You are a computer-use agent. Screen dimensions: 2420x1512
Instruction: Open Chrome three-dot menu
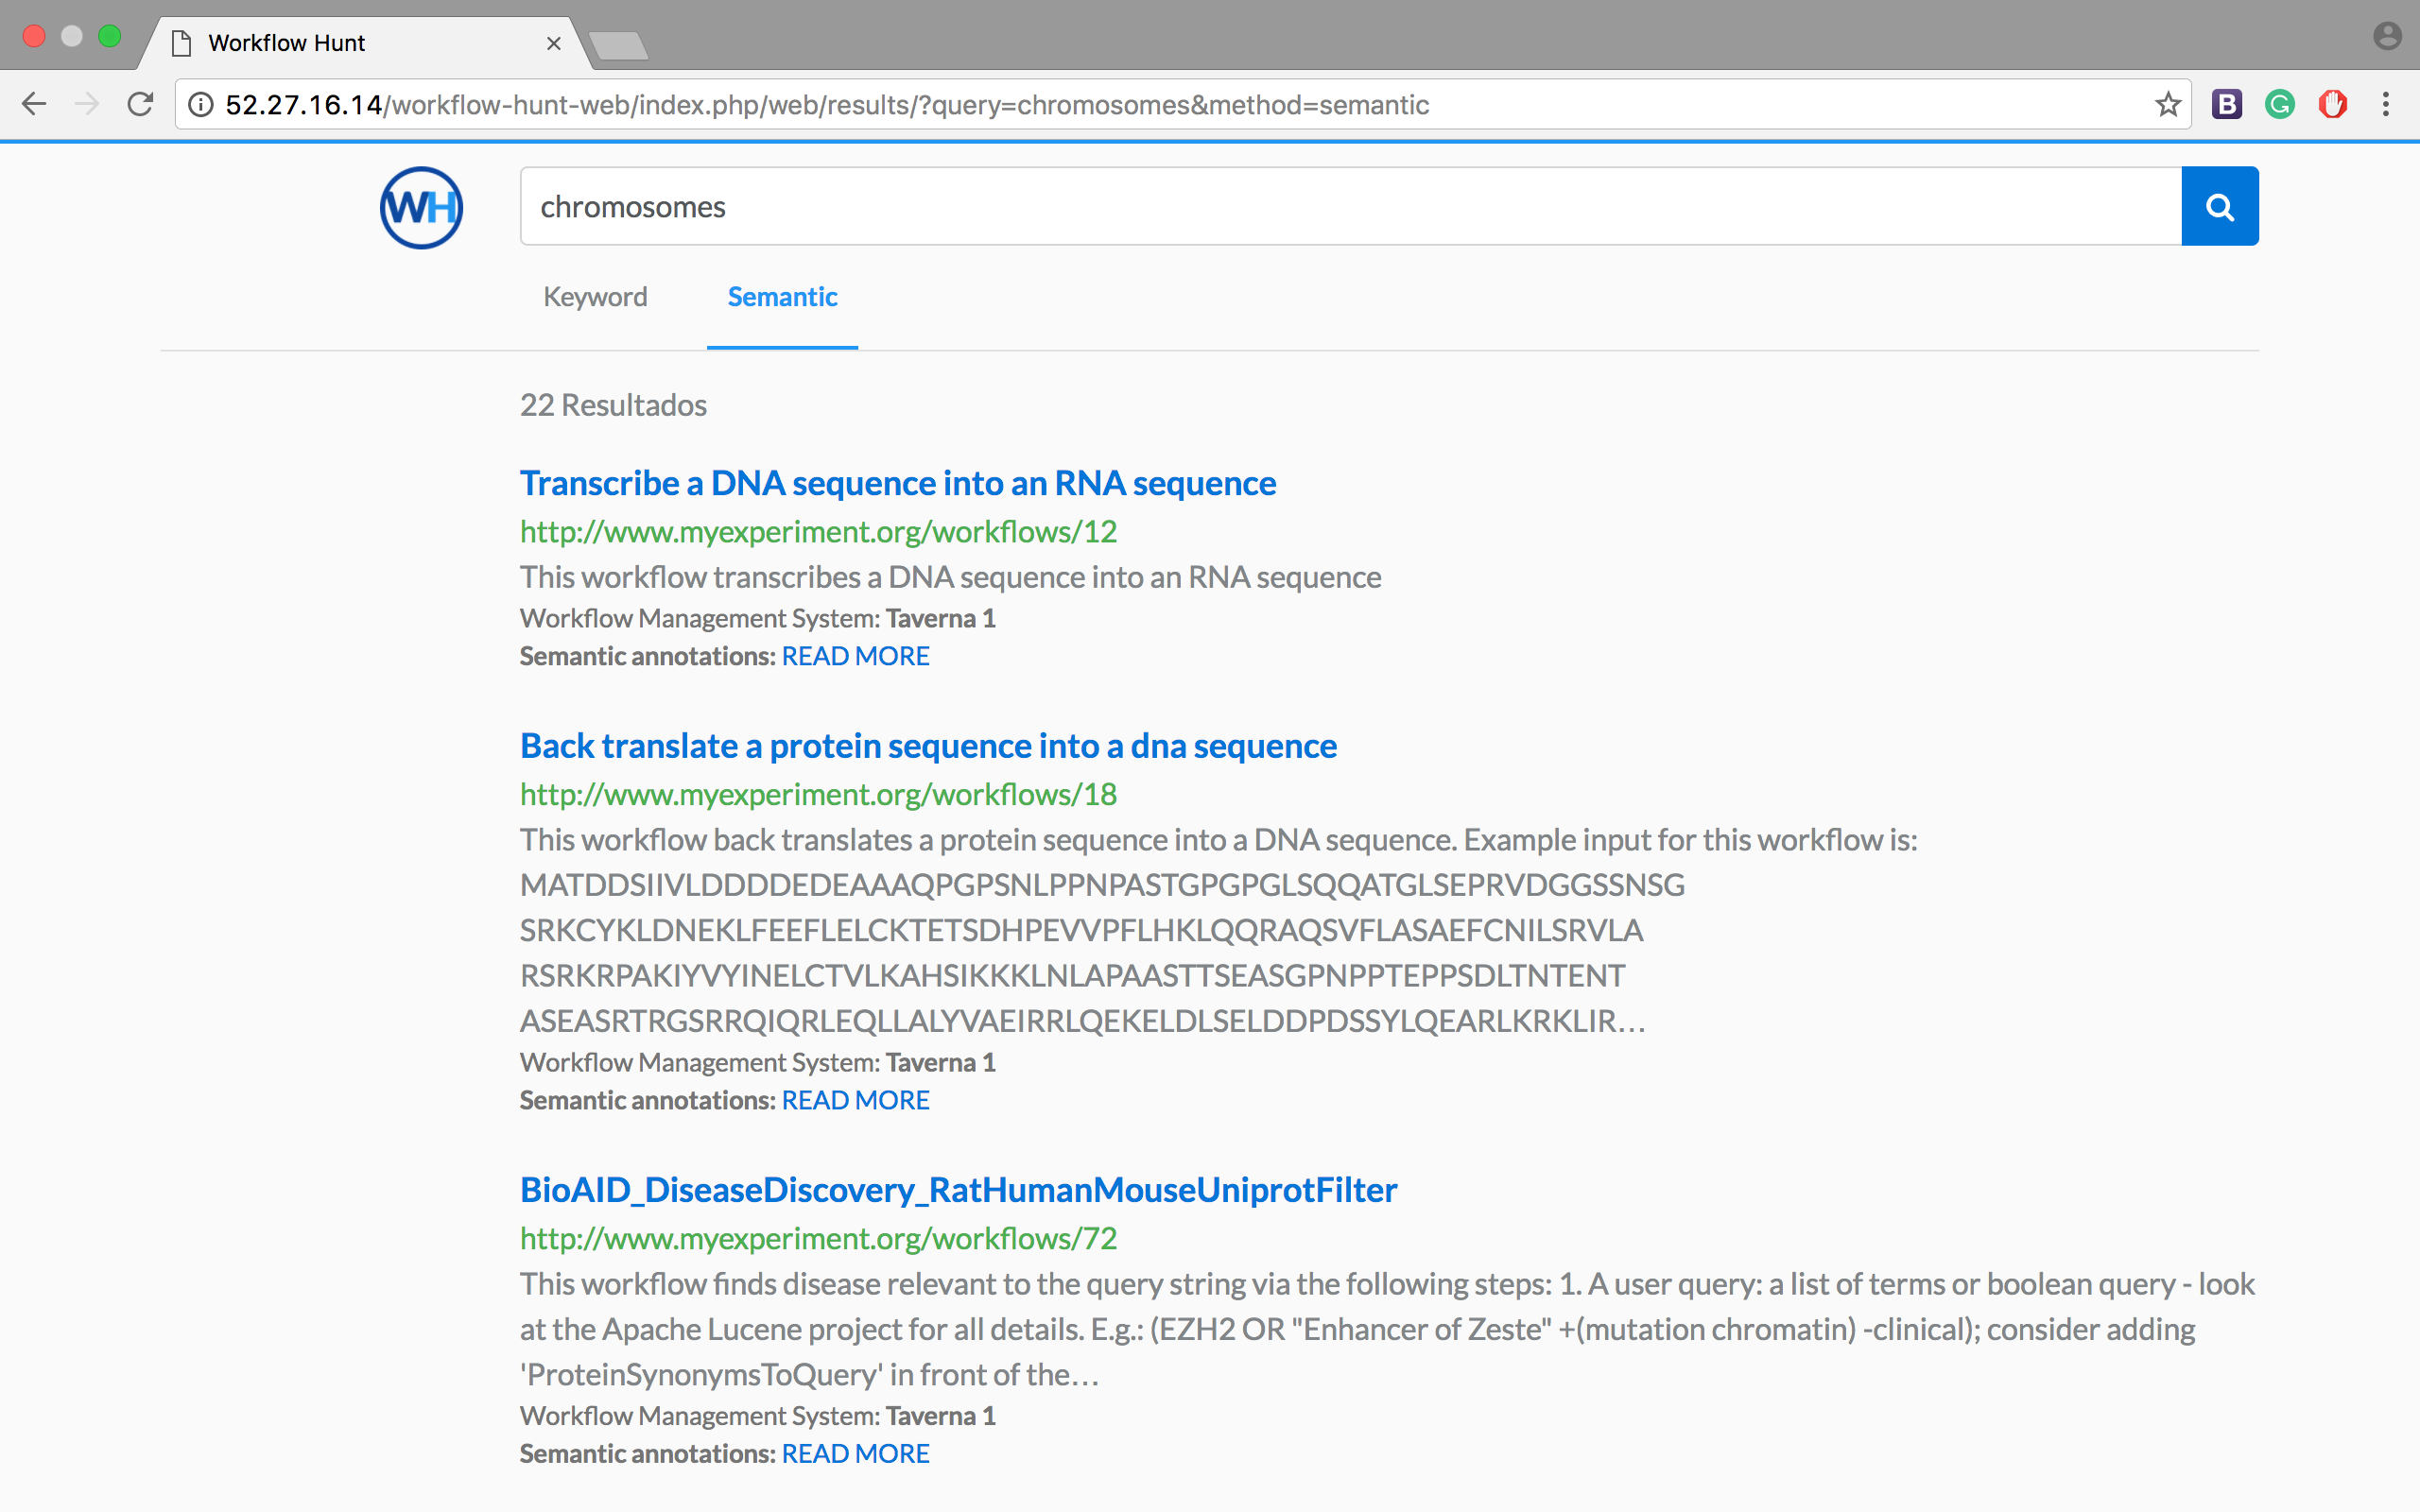coord(2386,104)
